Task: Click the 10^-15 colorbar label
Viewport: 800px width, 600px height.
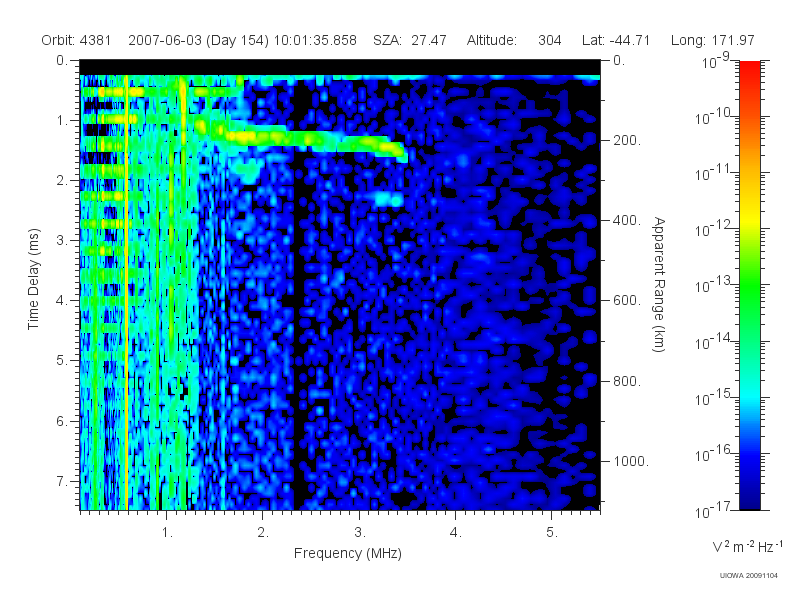Action: (x=714, y=398)
